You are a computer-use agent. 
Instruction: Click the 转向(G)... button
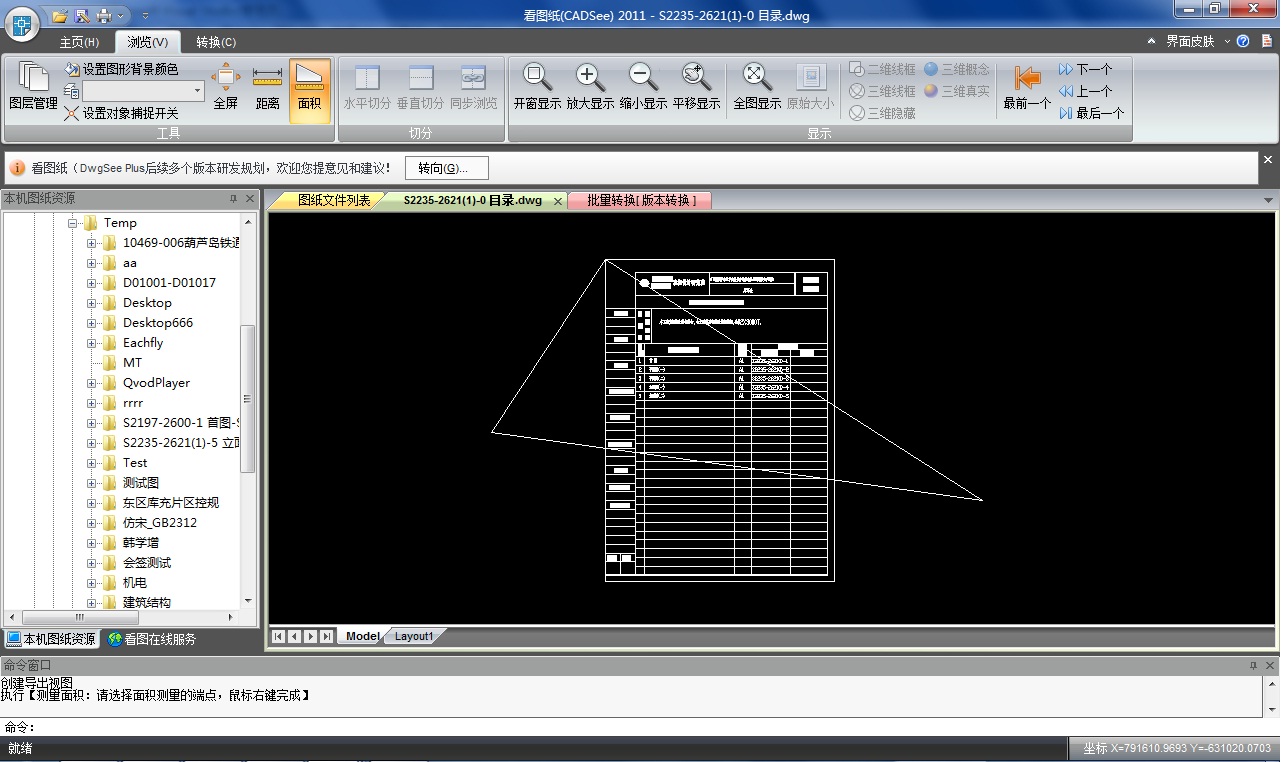click(446, 168)
